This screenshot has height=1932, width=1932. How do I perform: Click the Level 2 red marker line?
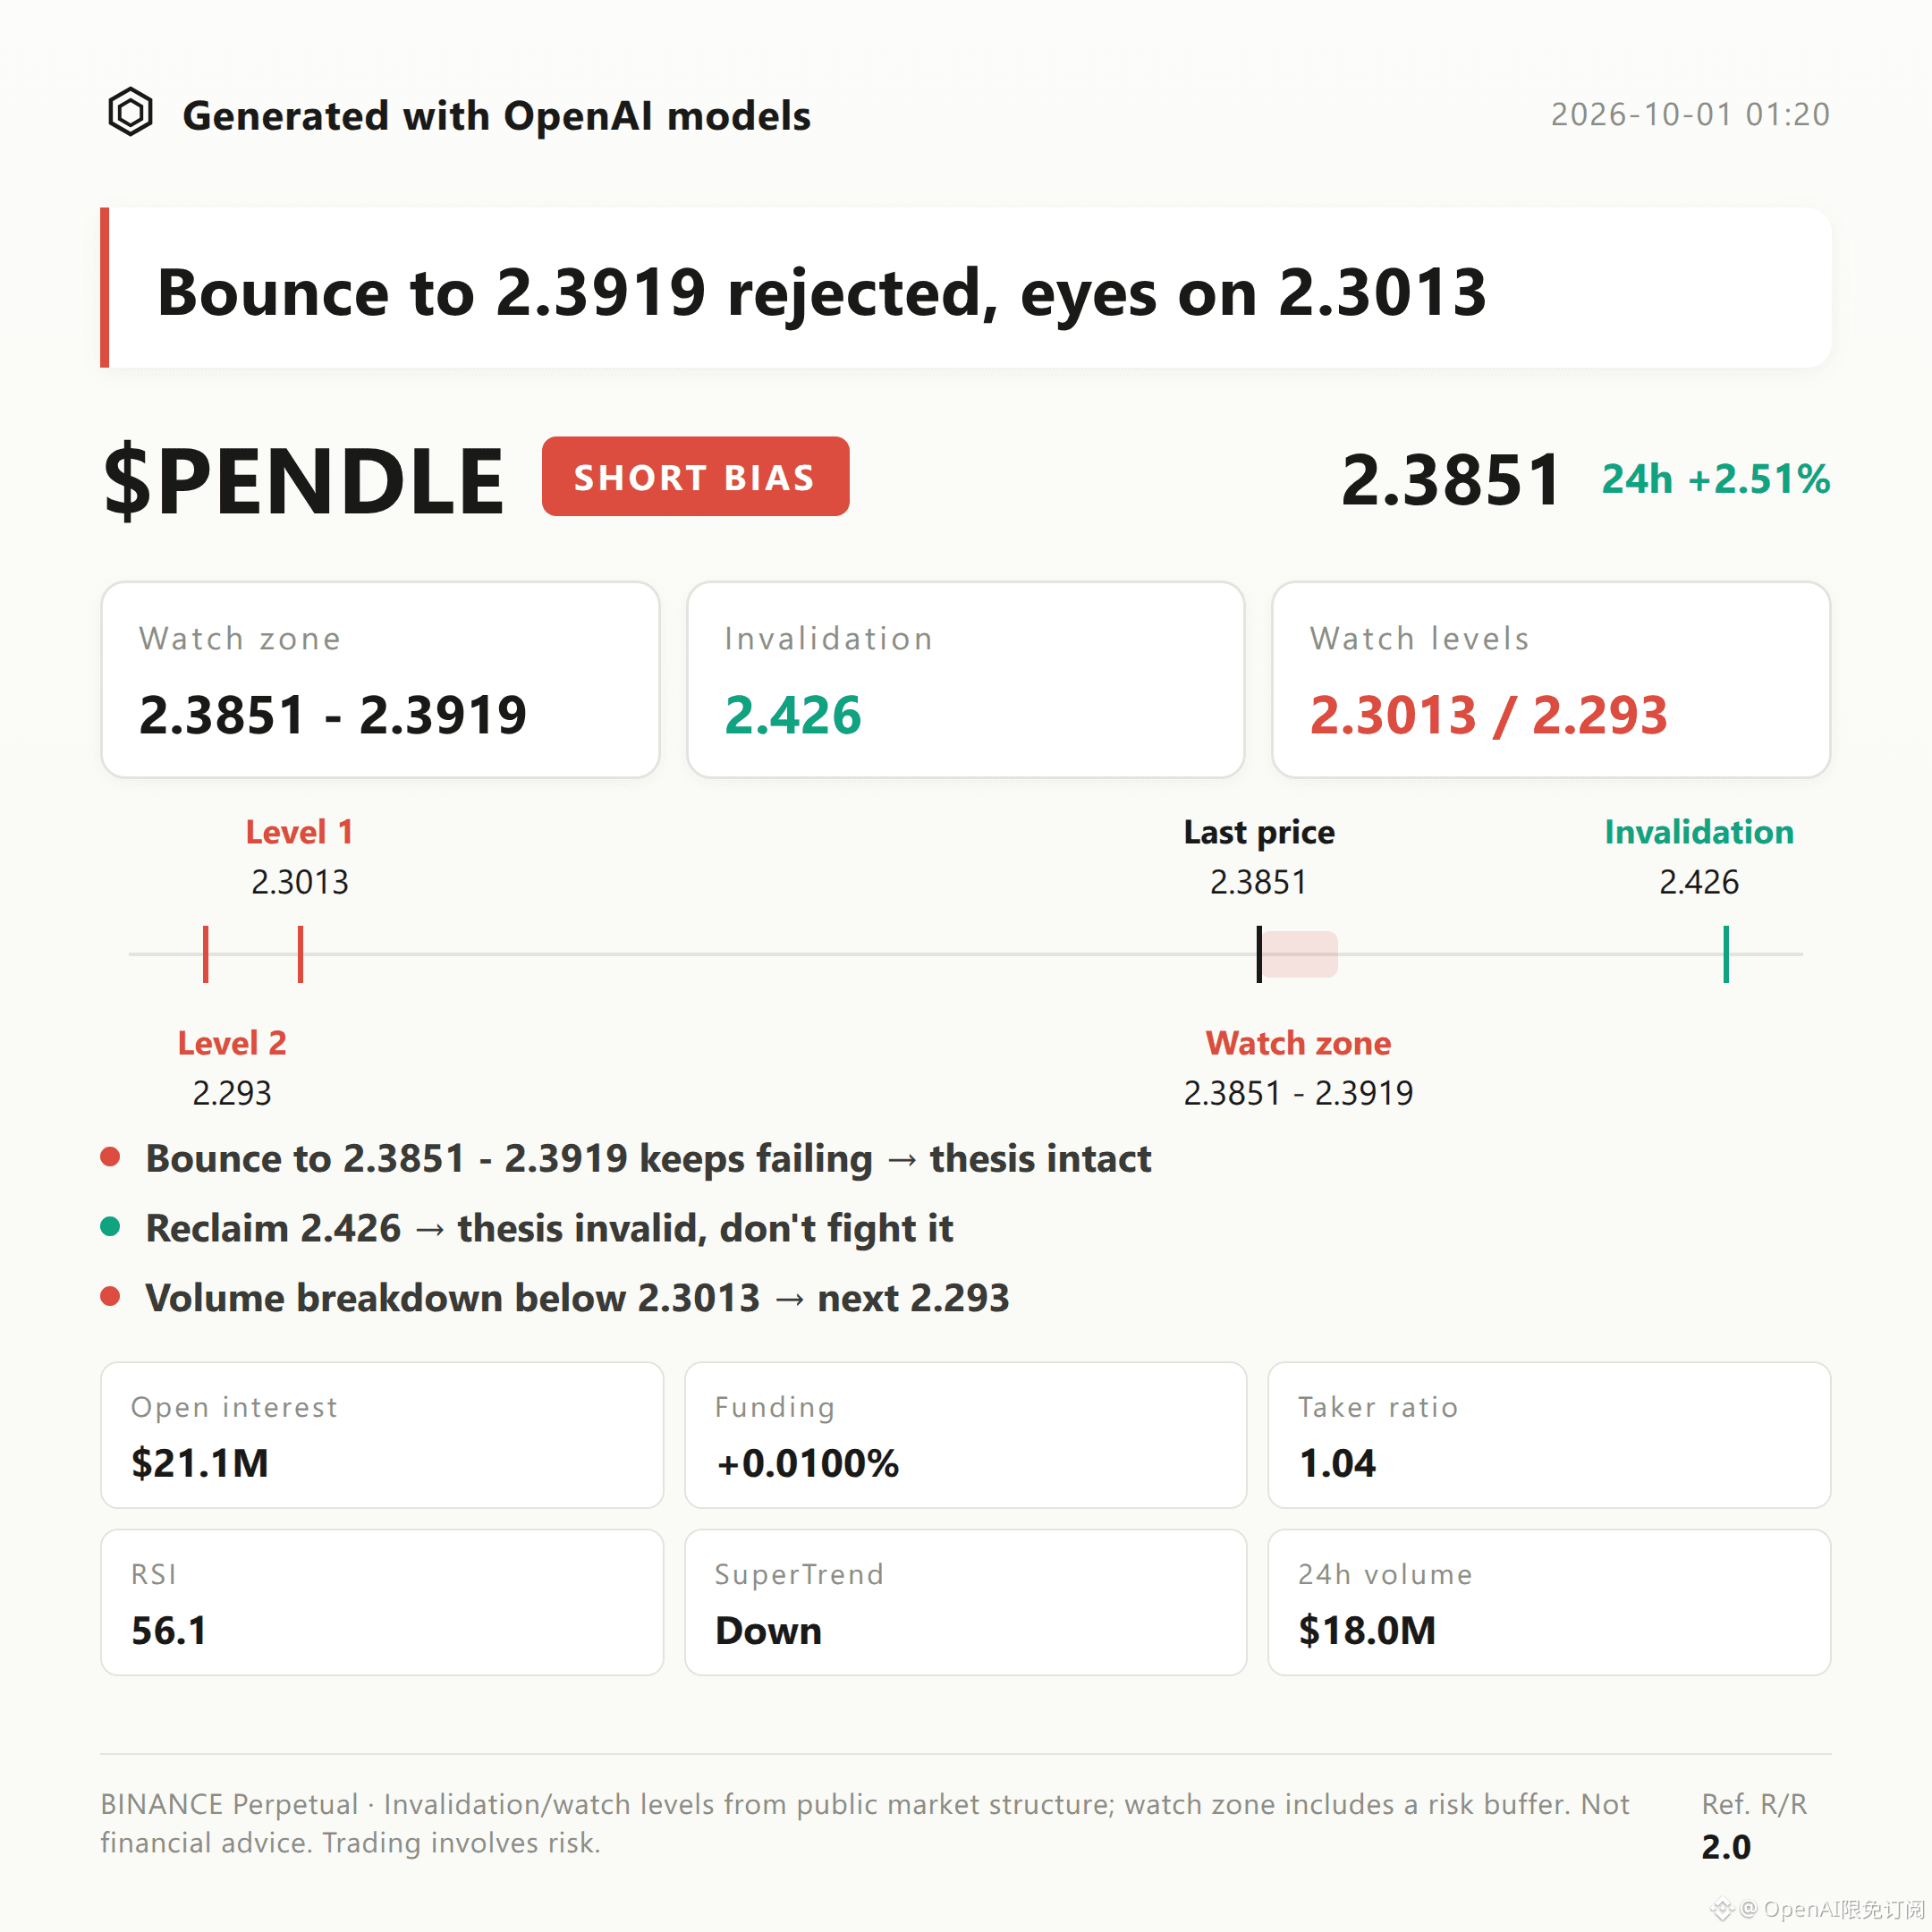click(x=206, y=954)
